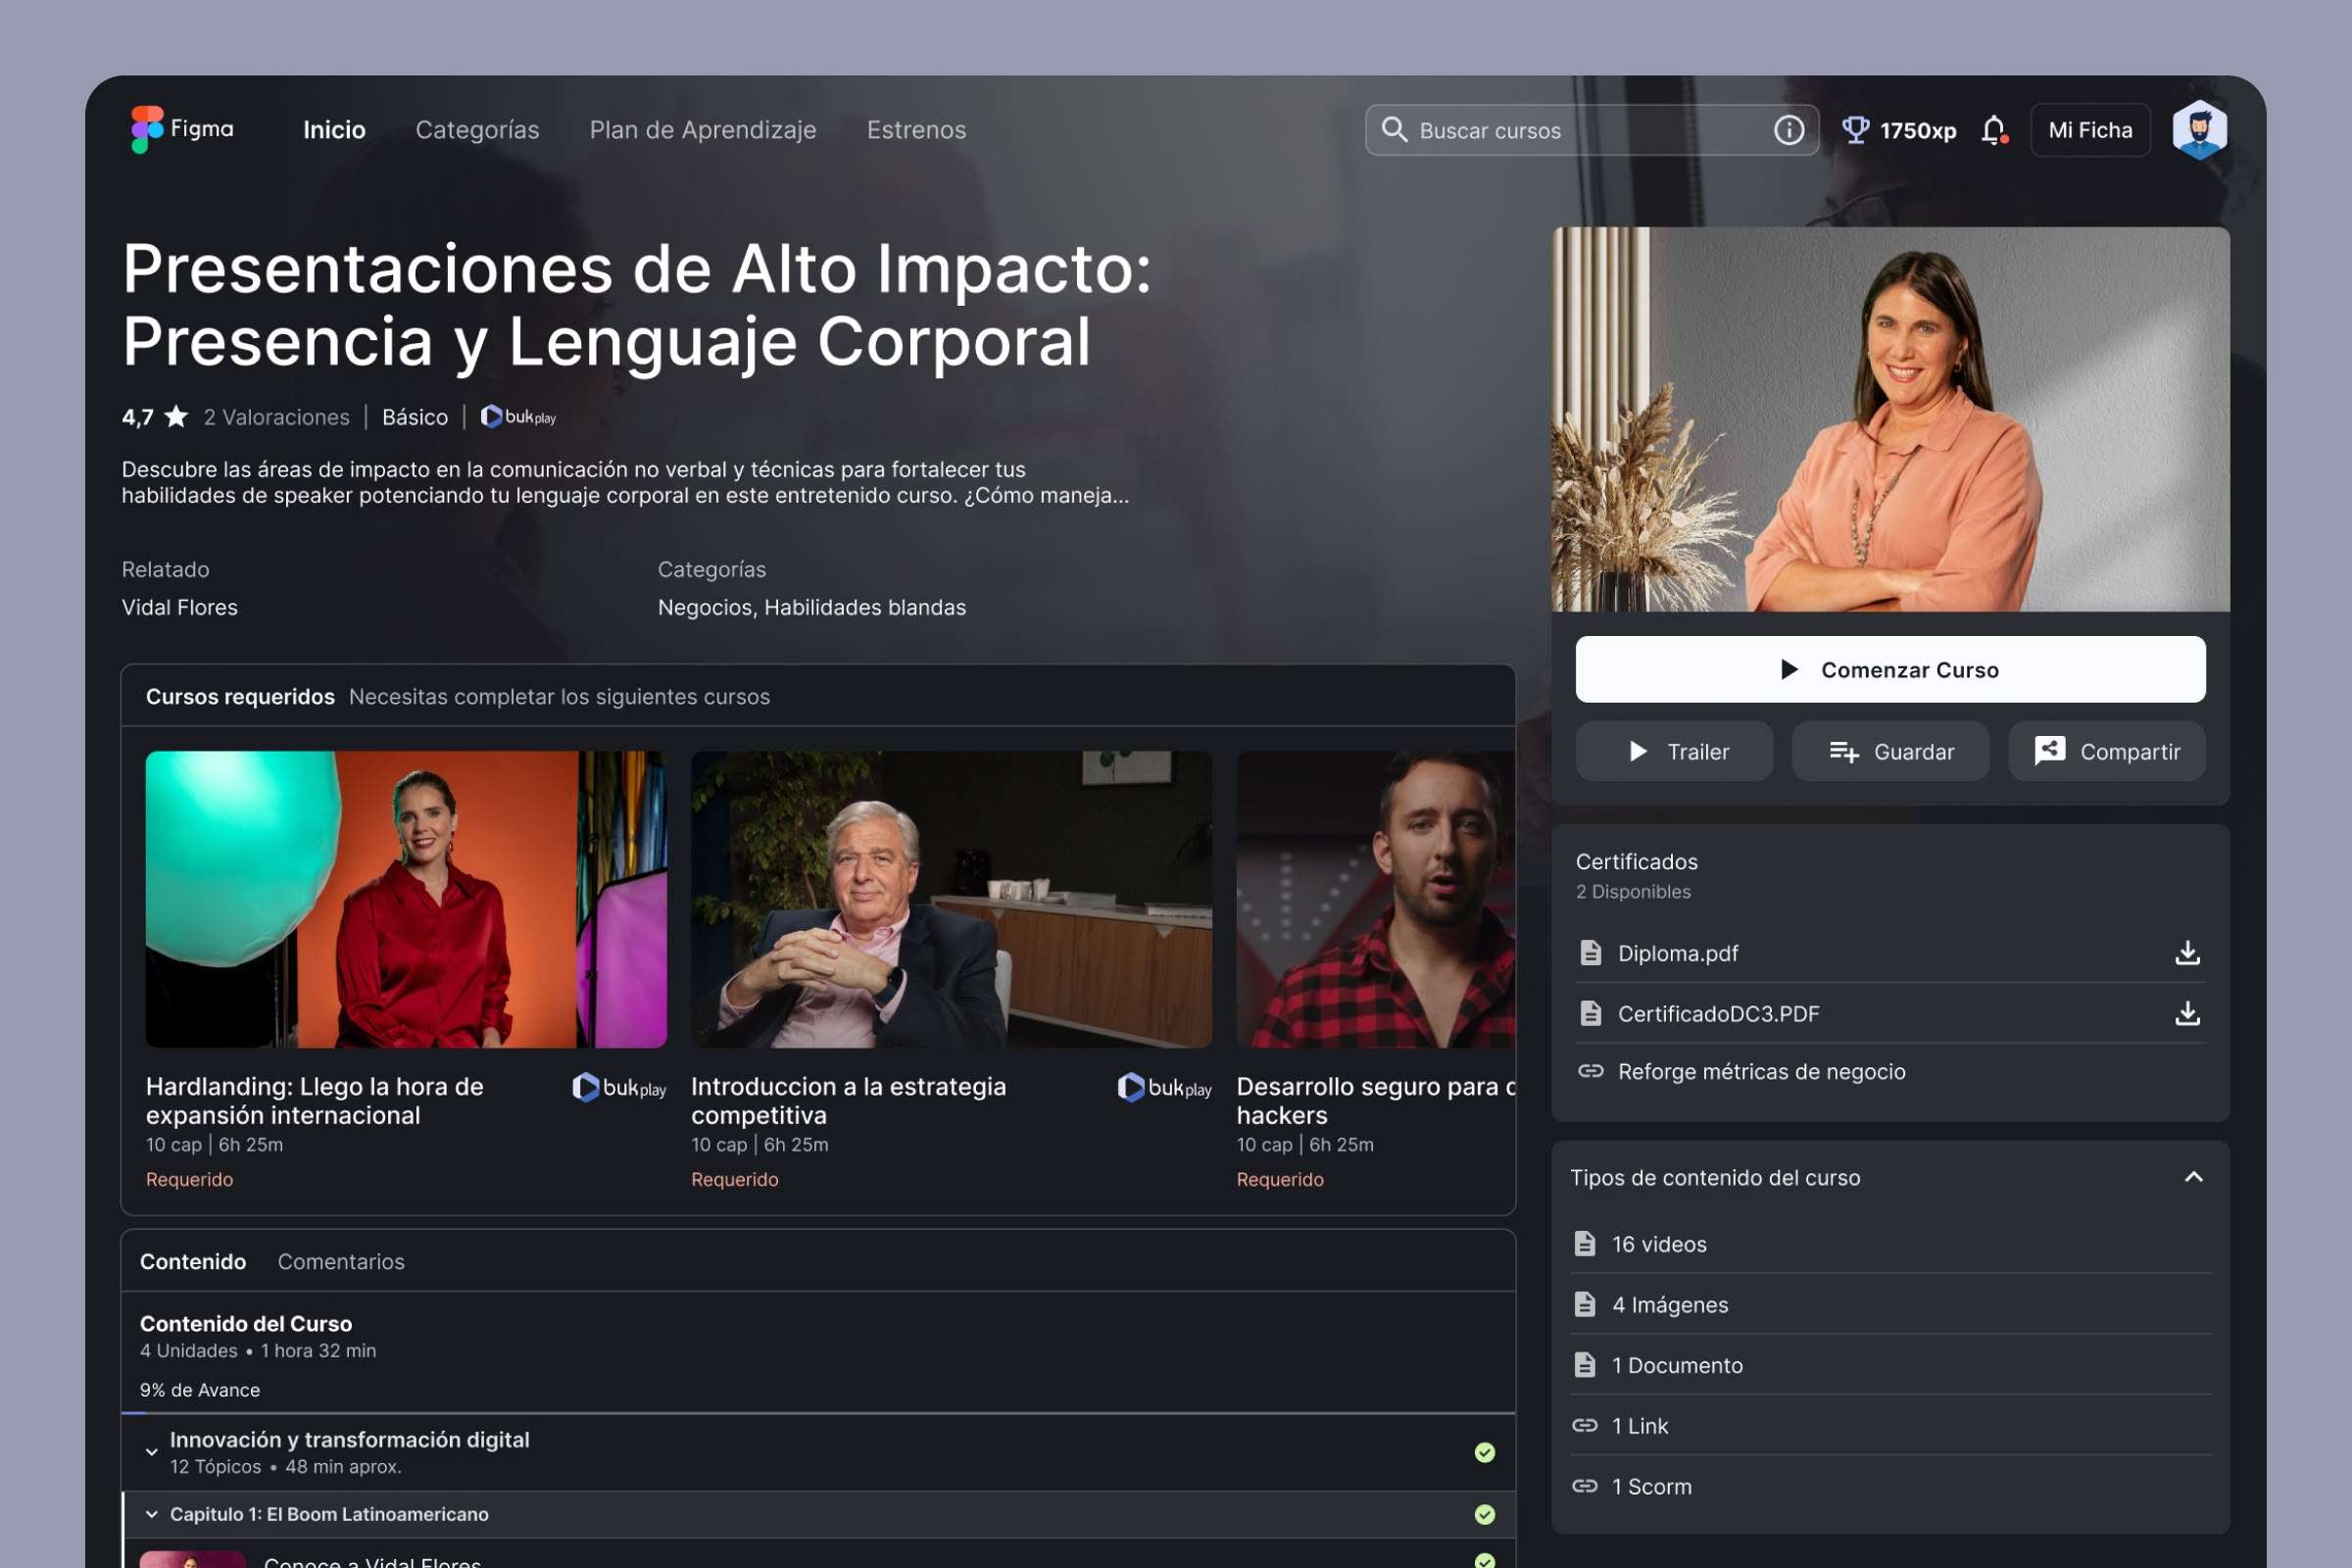
Task: Collapse Capitulo 1: El Boom Latinoamericano
Action: (151, 1514)
